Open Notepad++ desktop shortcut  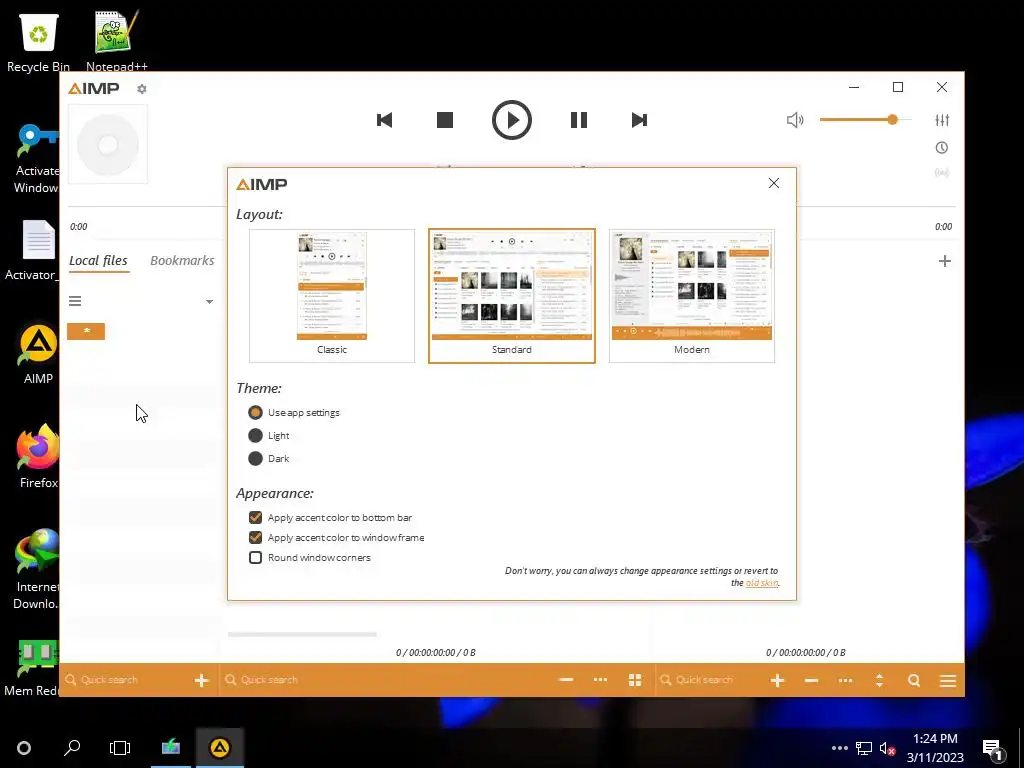point(117,42)
